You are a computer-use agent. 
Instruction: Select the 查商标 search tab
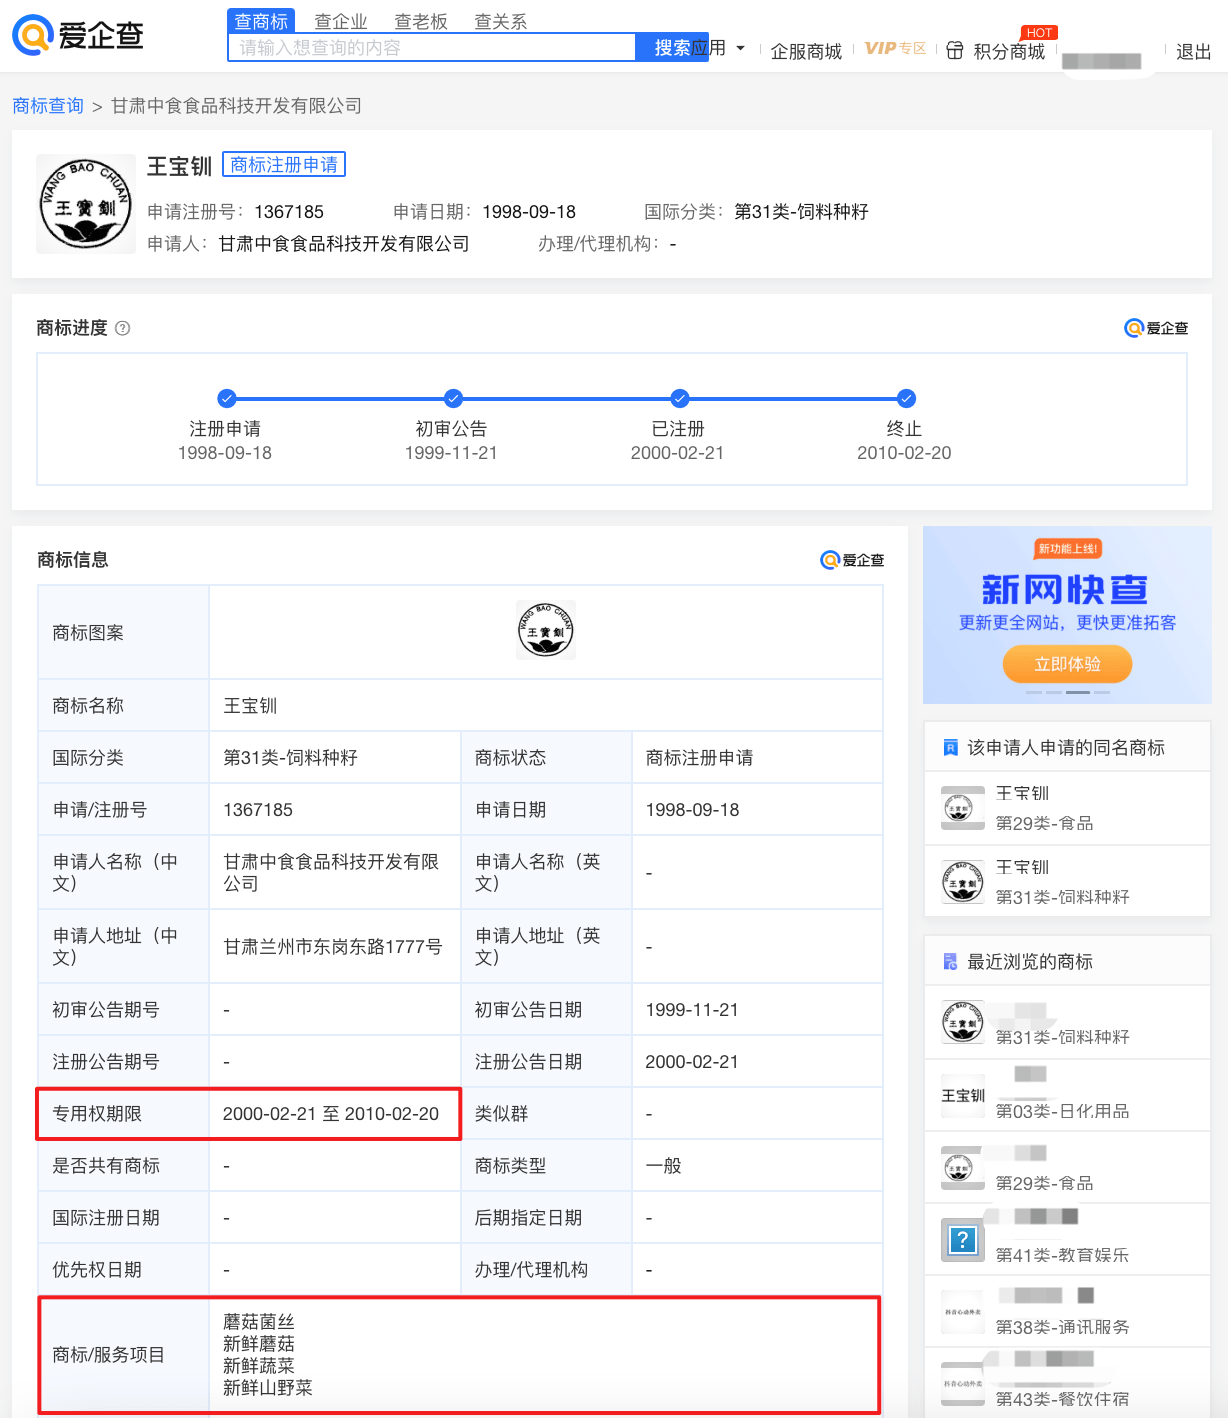(x=261, y=21)
